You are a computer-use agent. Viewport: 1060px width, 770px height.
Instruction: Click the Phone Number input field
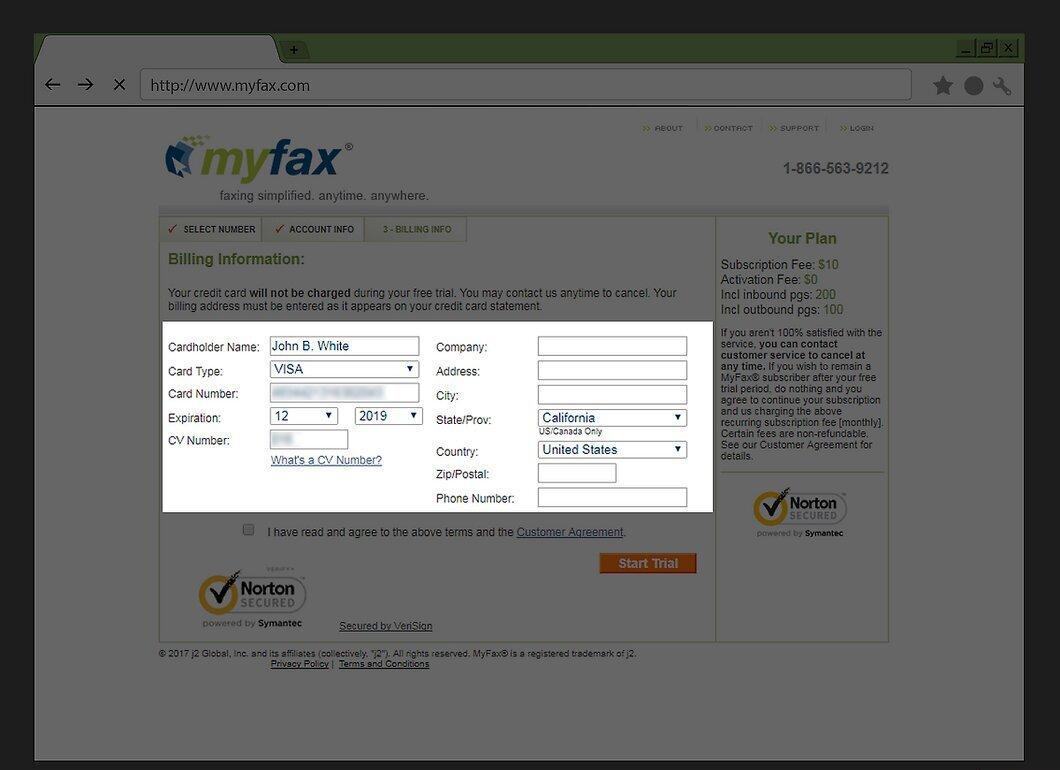(x=612, y=498)
